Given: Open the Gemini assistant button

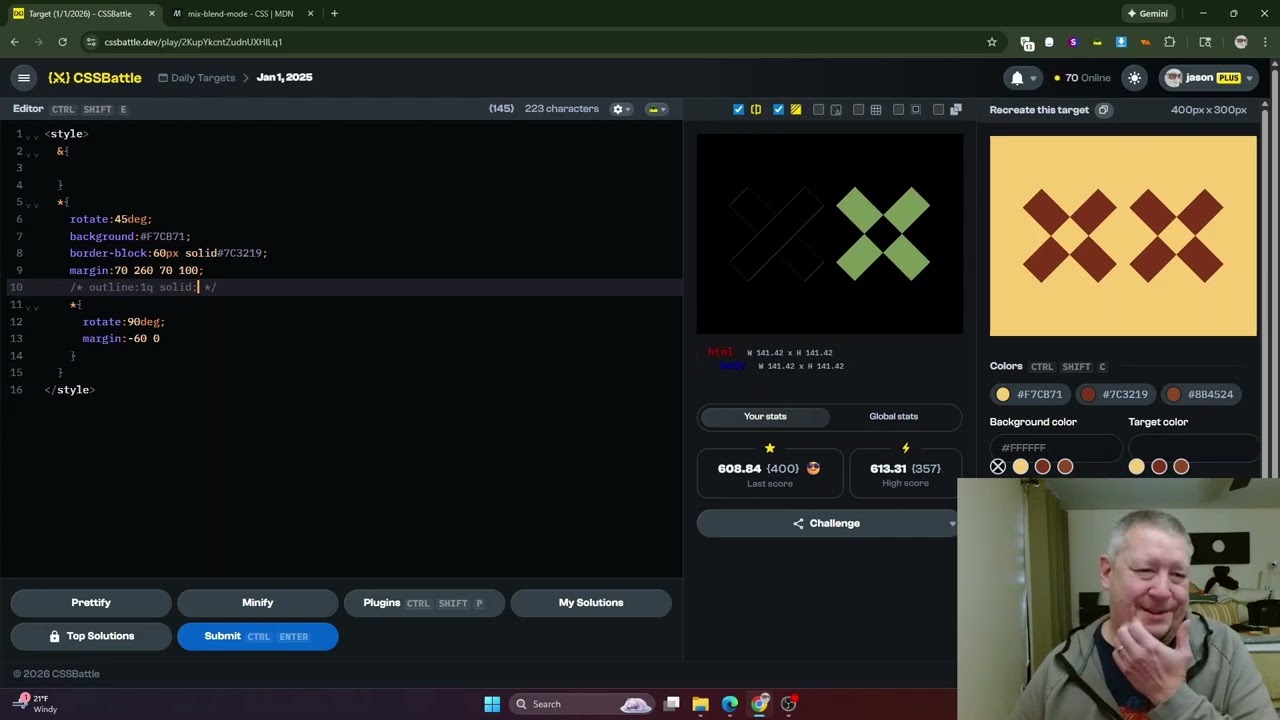Looking at the screenshot, I should (x=1147, y=13).
